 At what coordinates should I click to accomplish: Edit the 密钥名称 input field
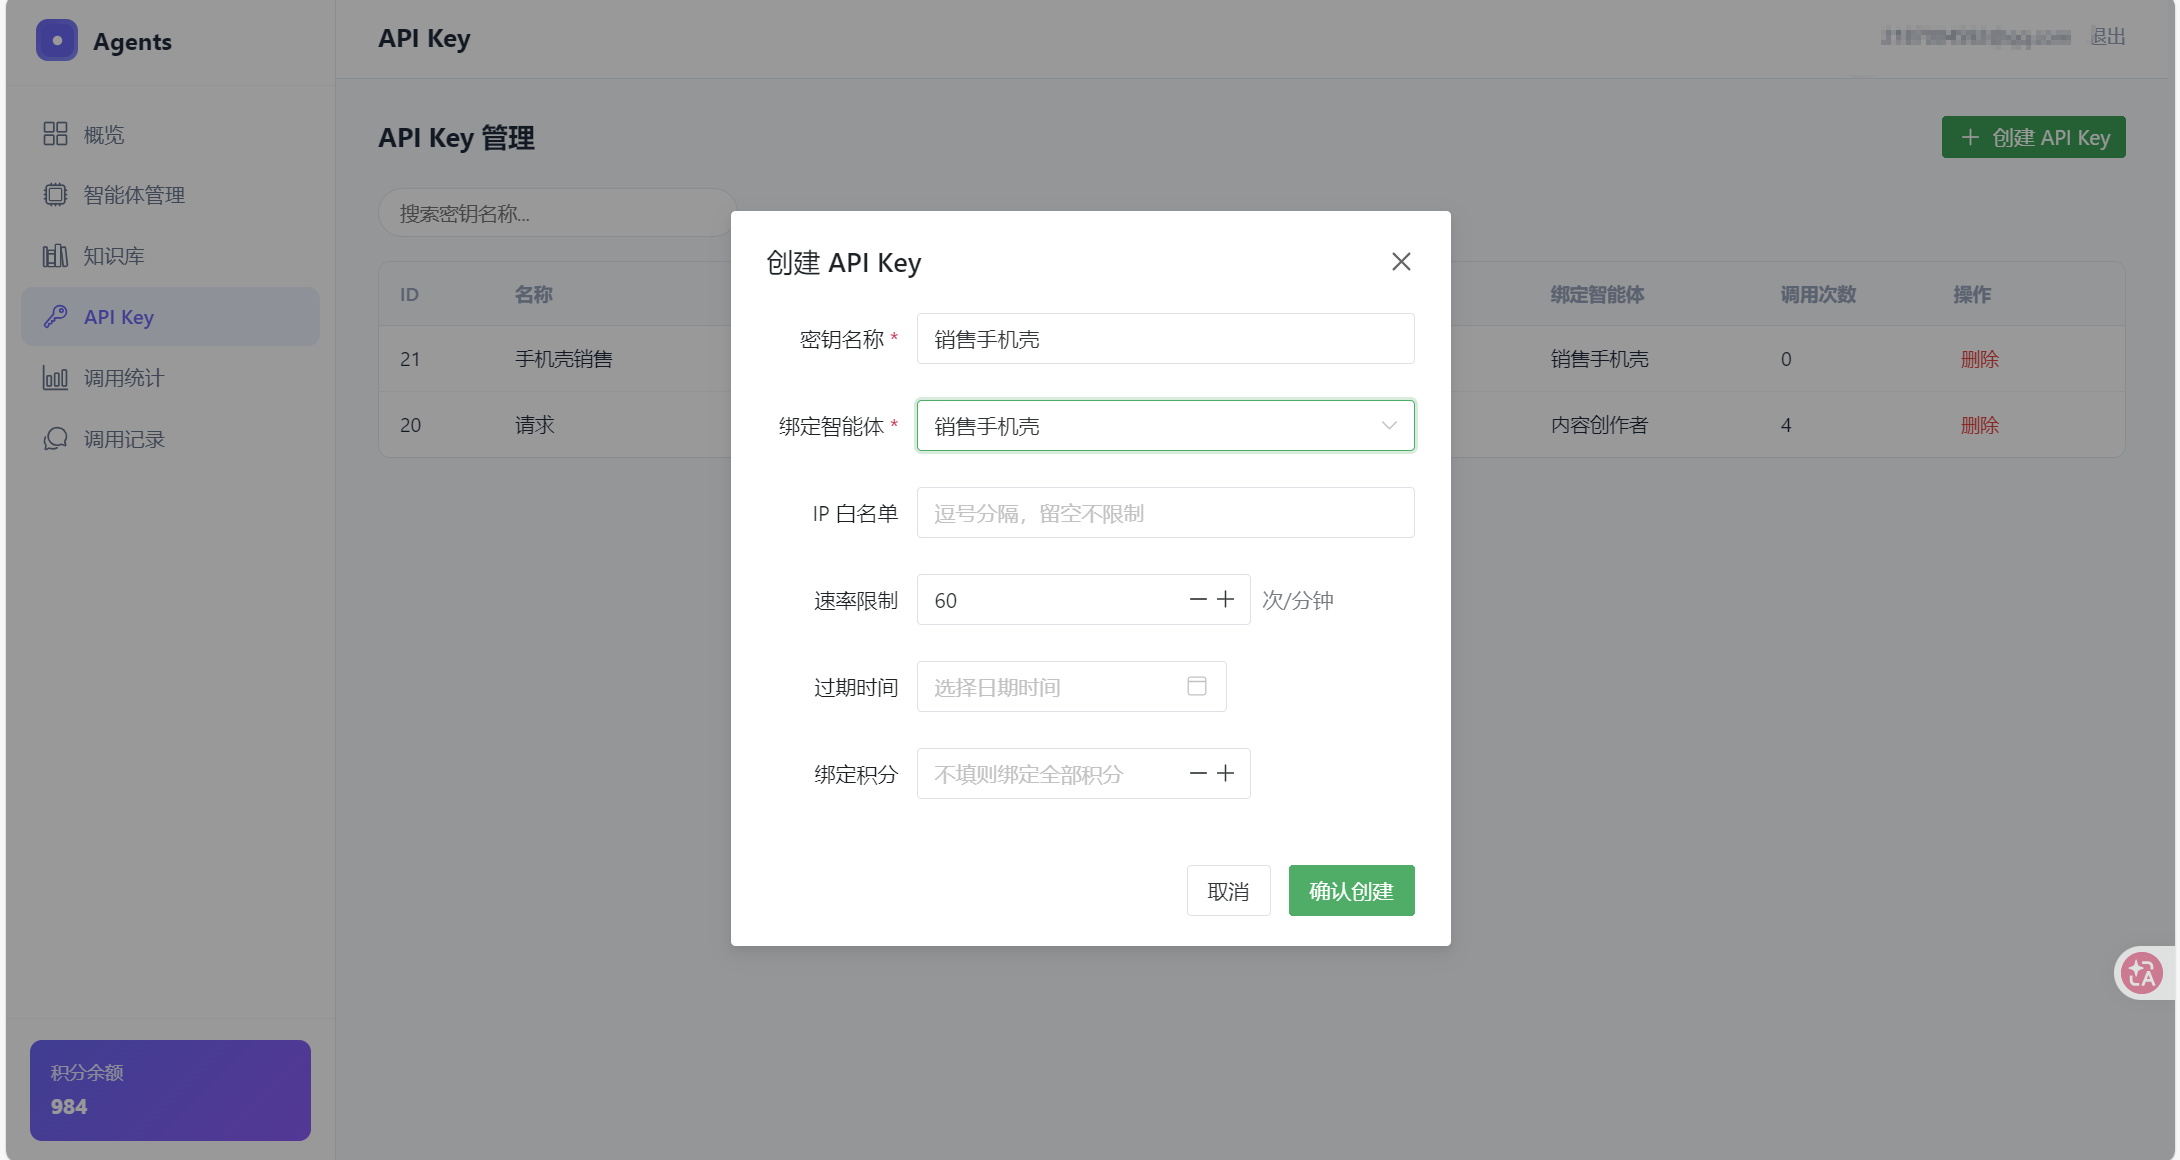[x=1165, y=339]
